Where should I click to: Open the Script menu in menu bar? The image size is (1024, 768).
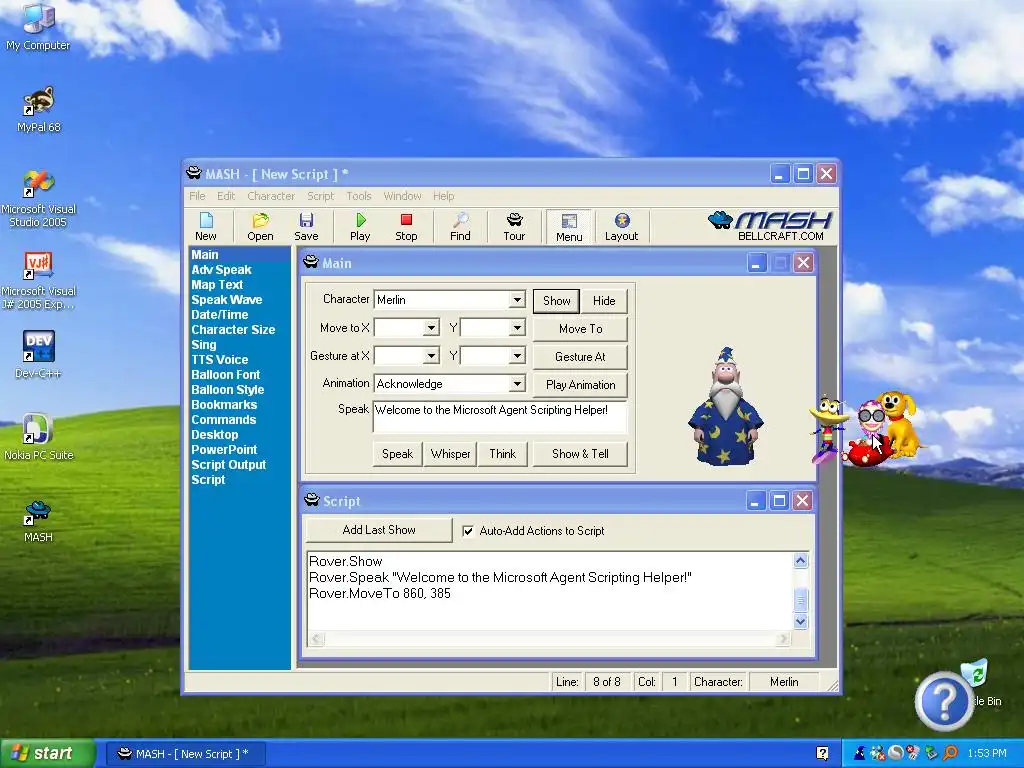[320, 196]
